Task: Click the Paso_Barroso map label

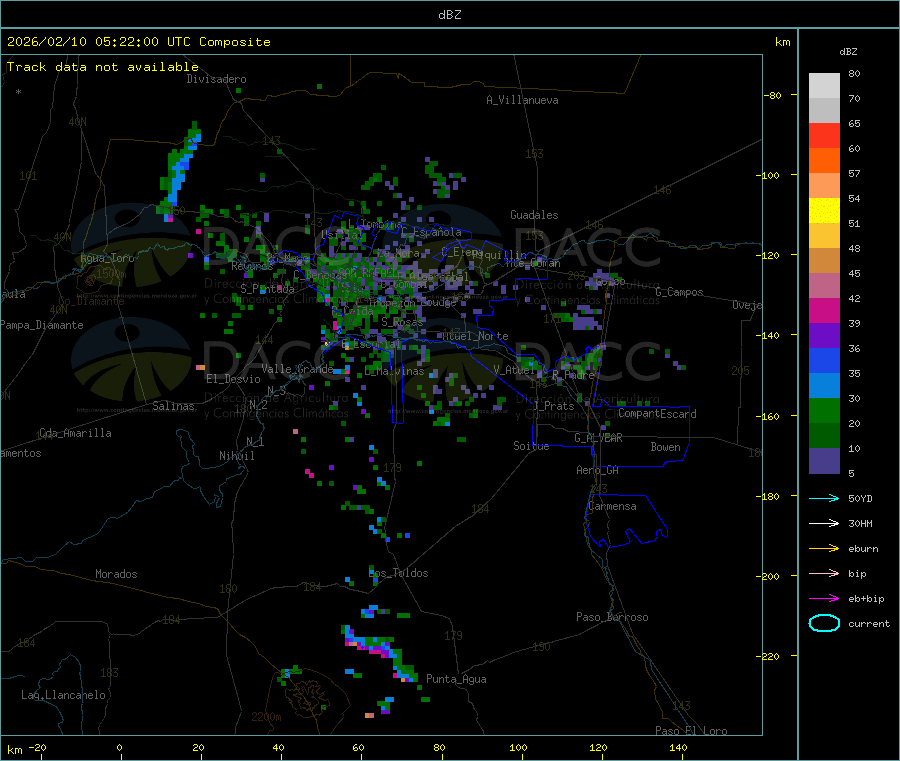Action: point(612,617)
